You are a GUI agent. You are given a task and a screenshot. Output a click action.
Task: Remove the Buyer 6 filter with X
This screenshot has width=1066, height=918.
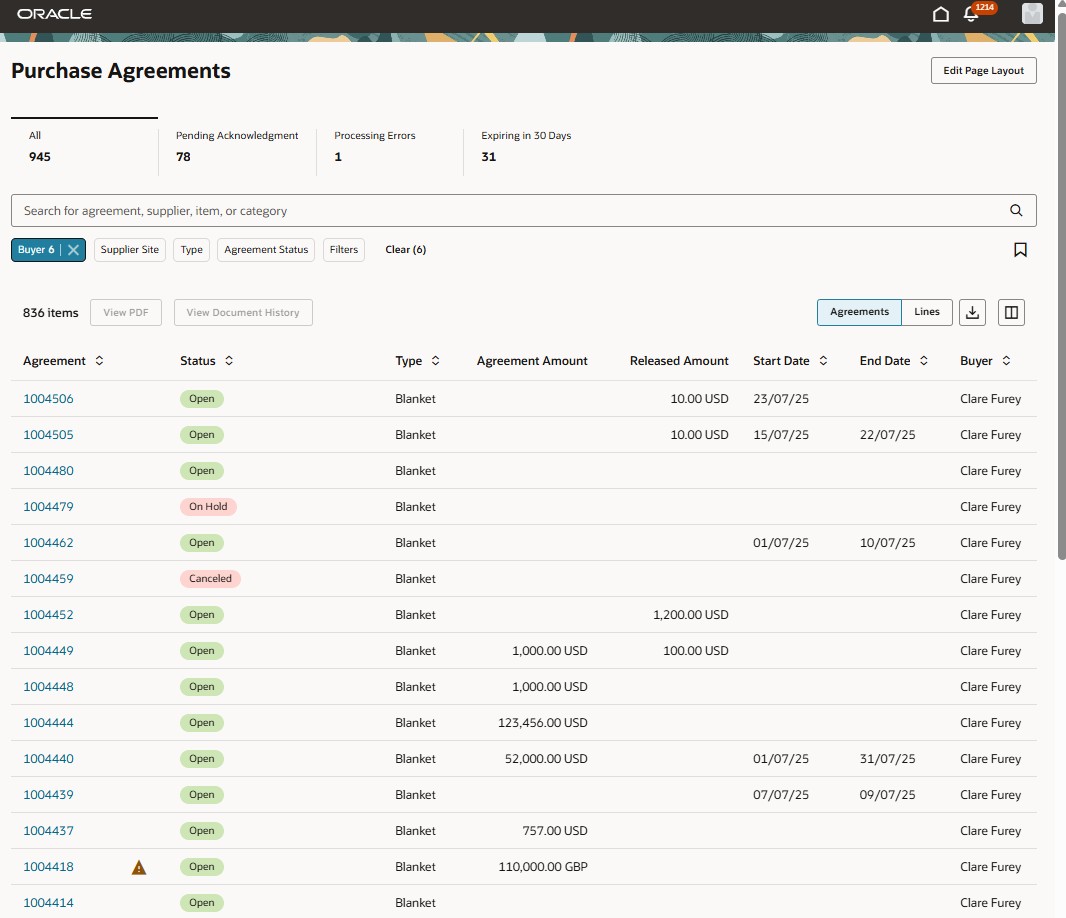click(73, 250)
